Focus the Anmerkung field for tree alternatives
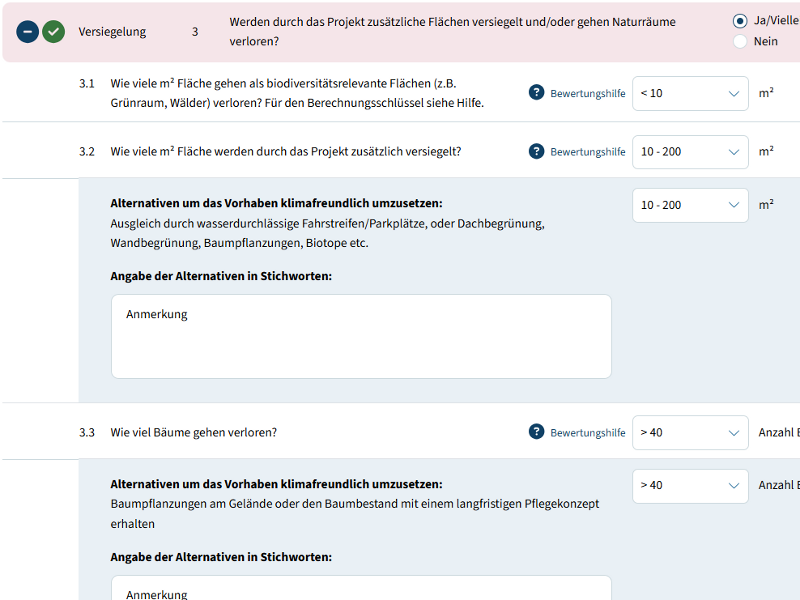 360,590
